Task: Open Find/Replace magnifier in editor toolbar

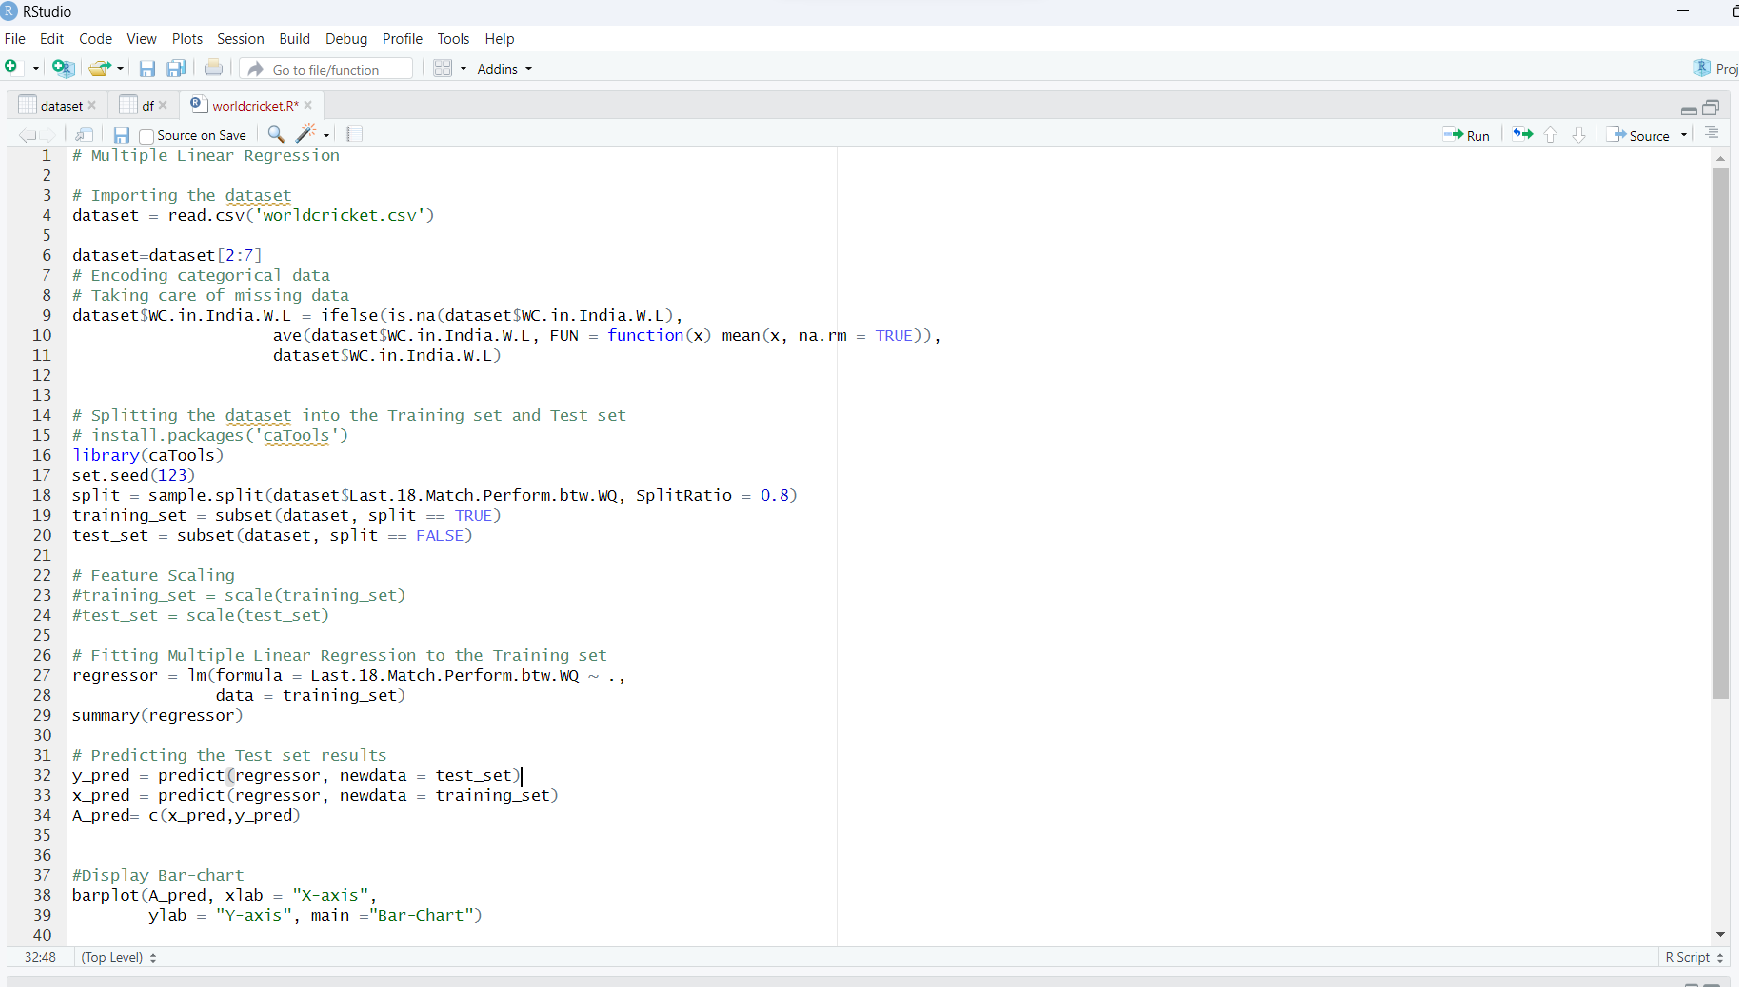Action: pos(276,134)
